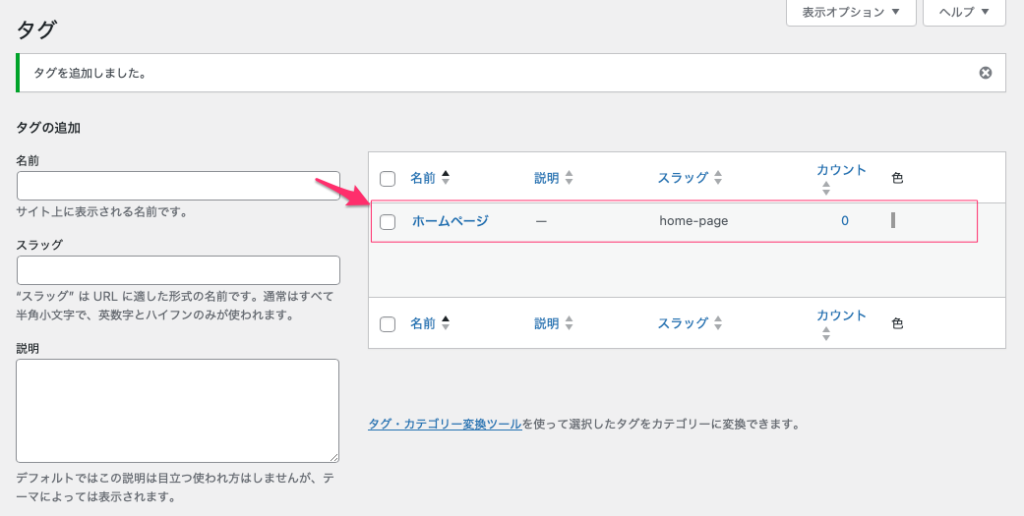Sort by スラッグ using header sort arrows
This screenshot has height=516, width=1024.
click(717, 178)
